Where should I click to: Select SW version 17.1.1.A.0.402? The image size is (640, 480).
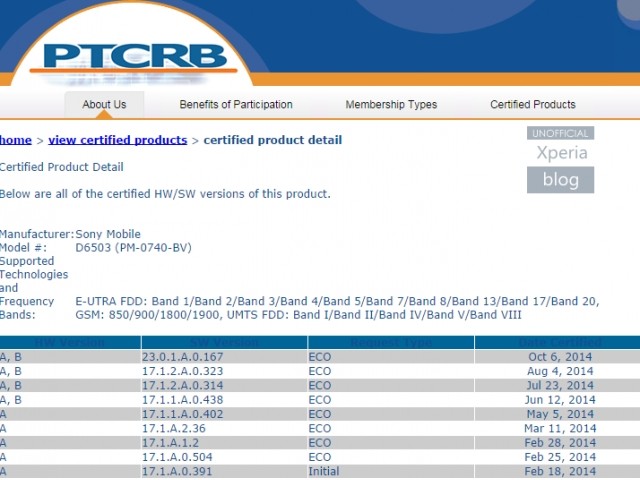[x=182, y=414]
